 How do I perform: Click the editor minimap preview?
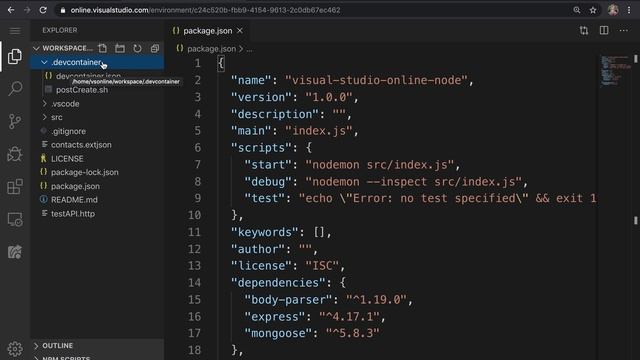(615, 71)
